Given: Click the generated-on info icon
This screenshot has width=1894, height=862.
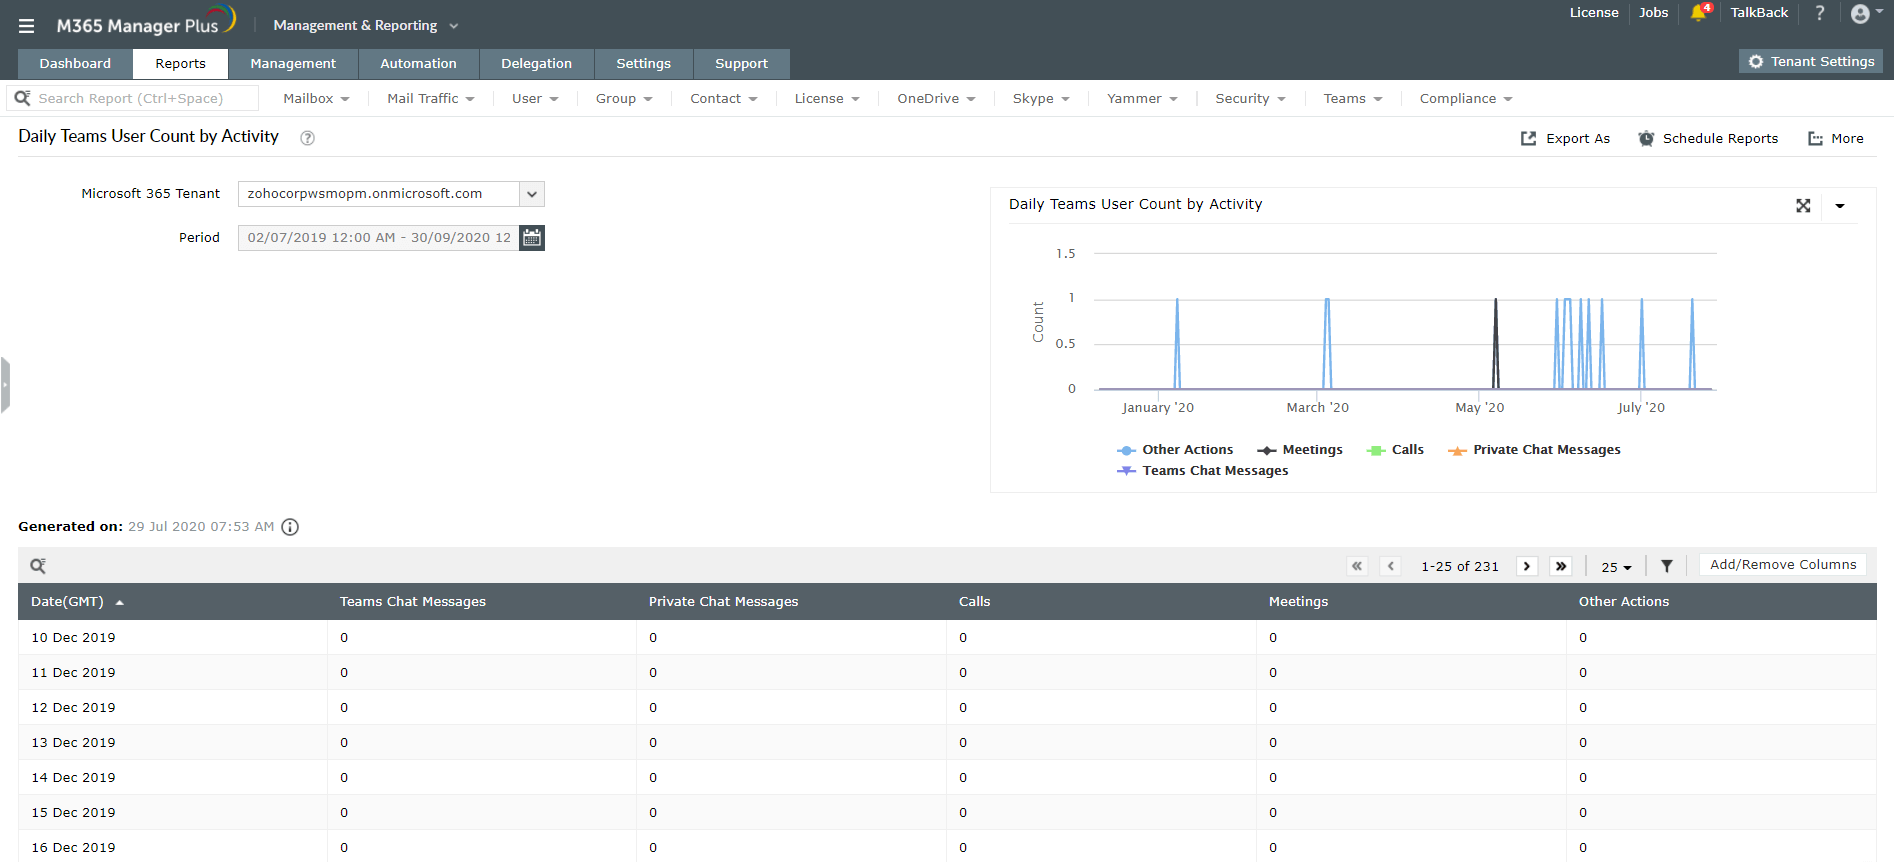Looking at the screenshot, I should [x=290, y=527].
